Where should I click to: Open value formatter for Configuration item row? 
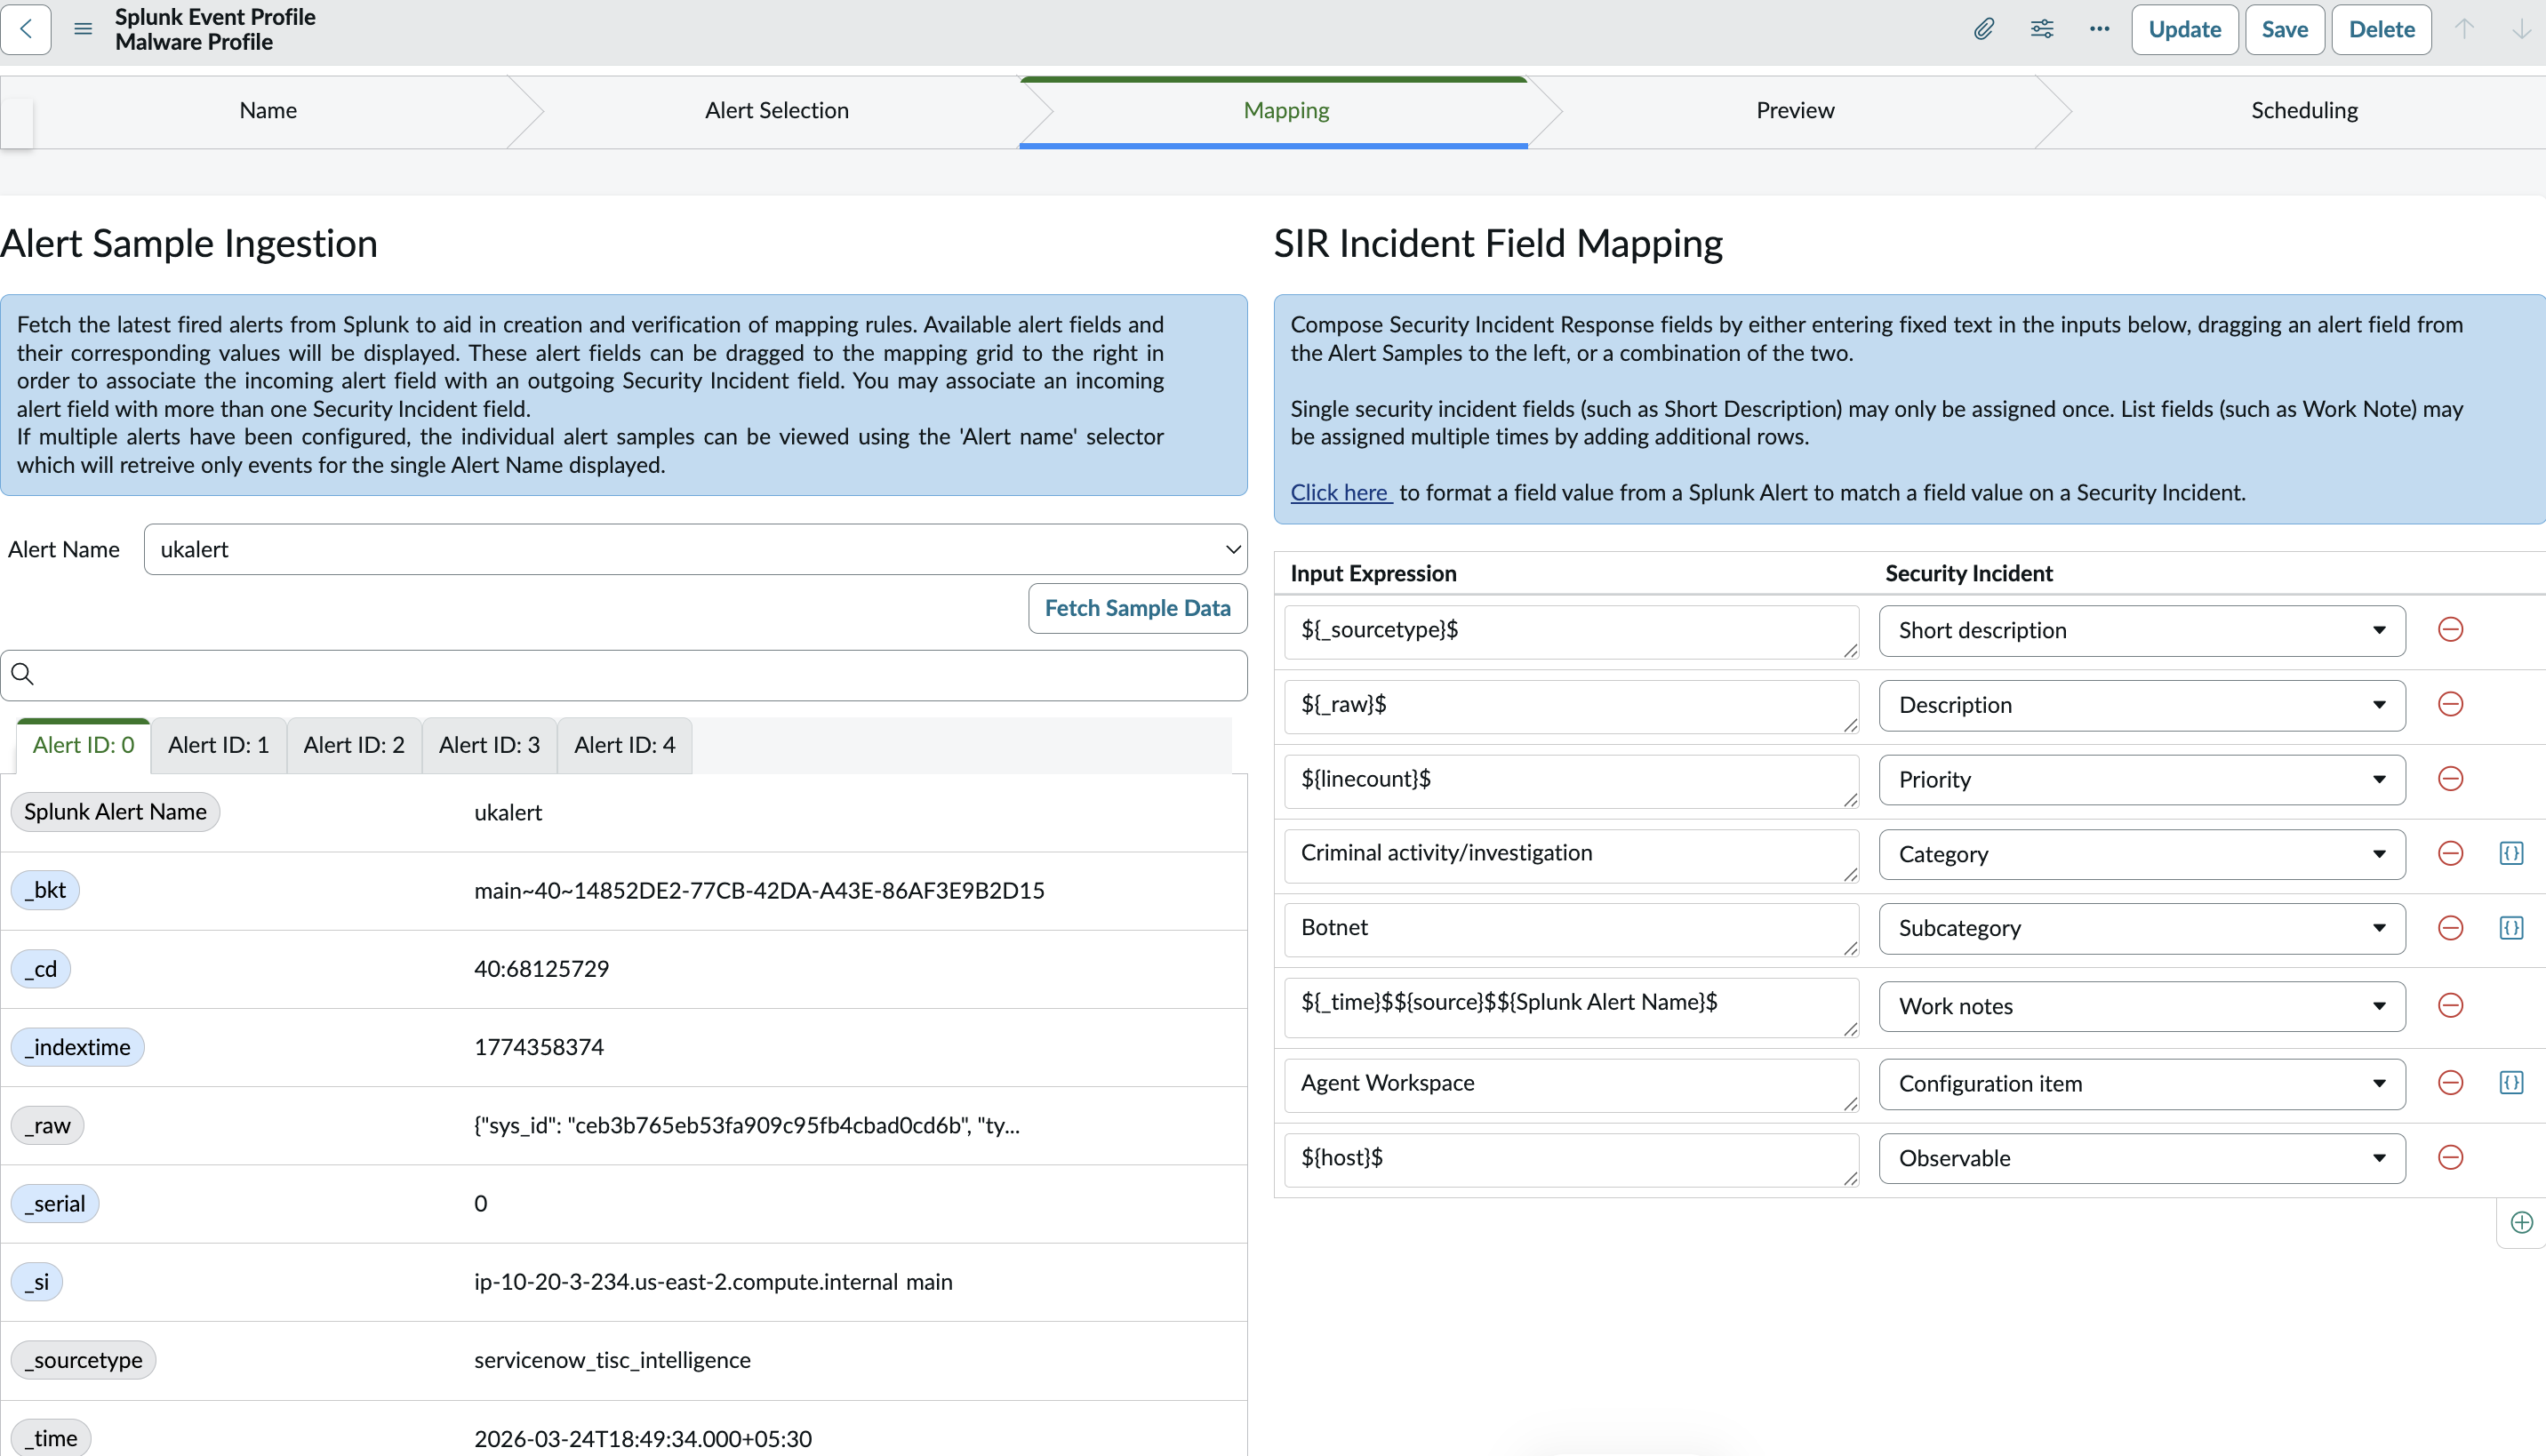(2511, 1083)
